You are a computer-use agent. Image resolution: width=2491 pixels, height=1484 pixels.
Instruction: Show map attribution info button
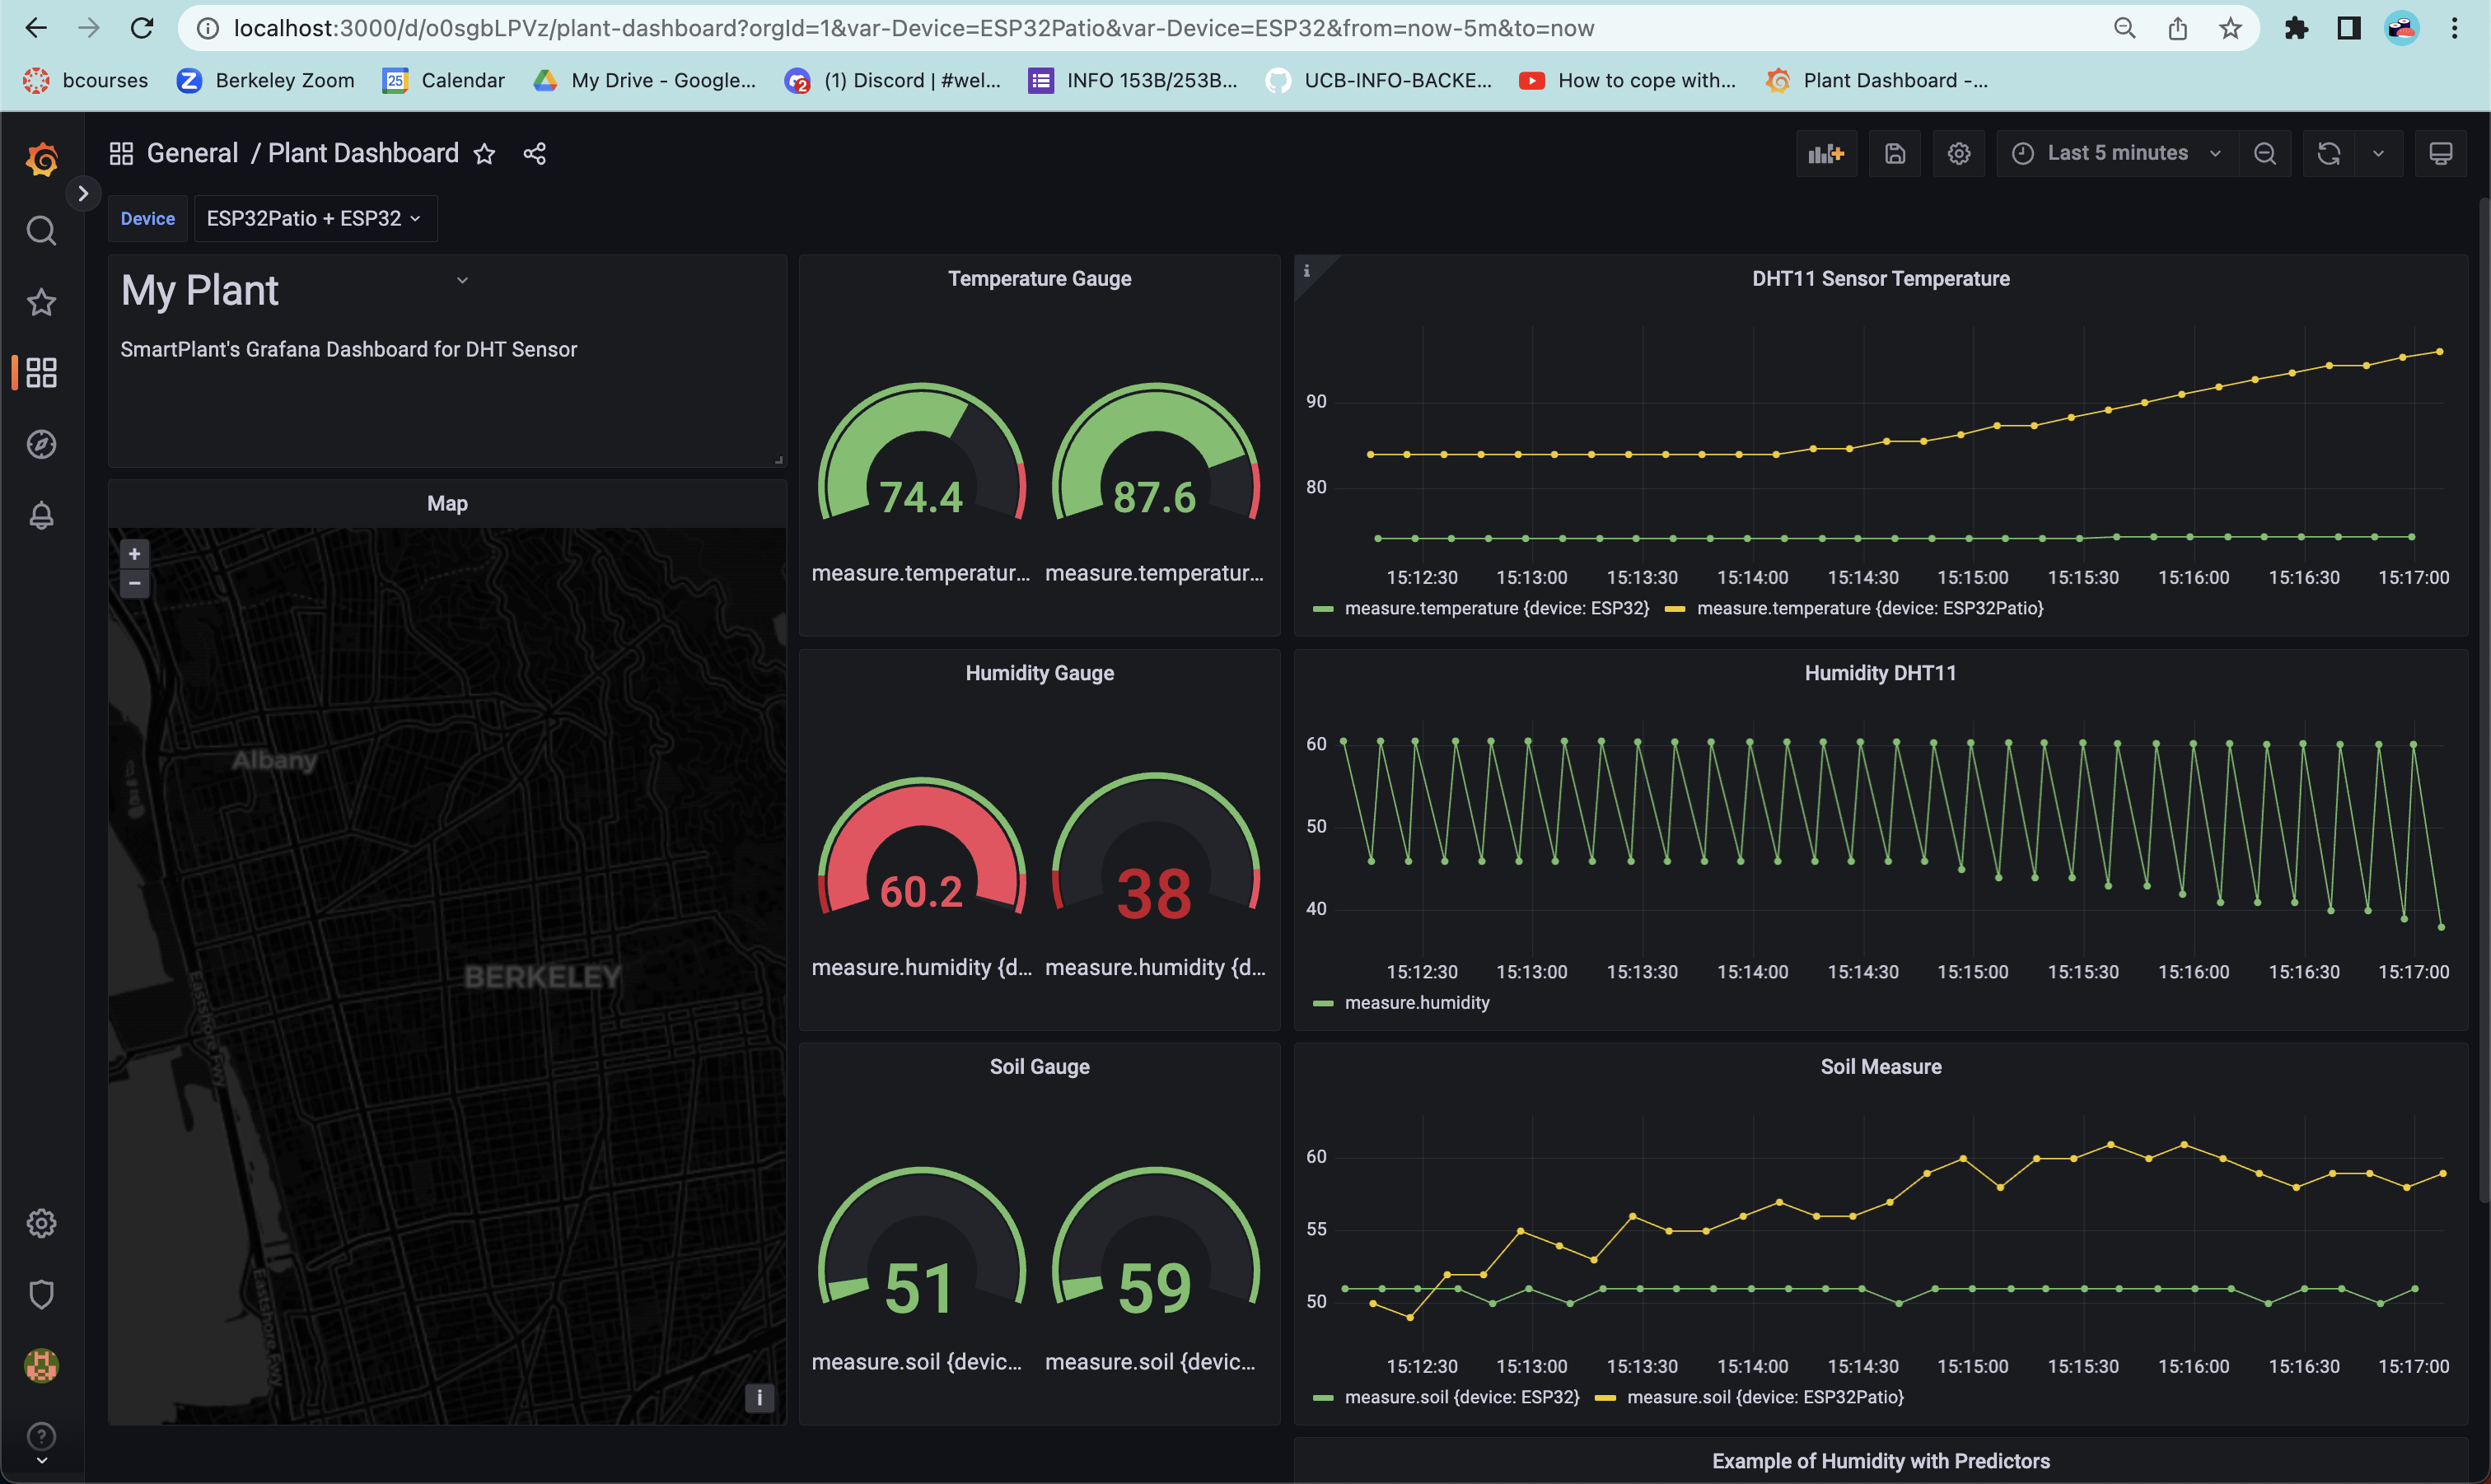(759, 1398)
